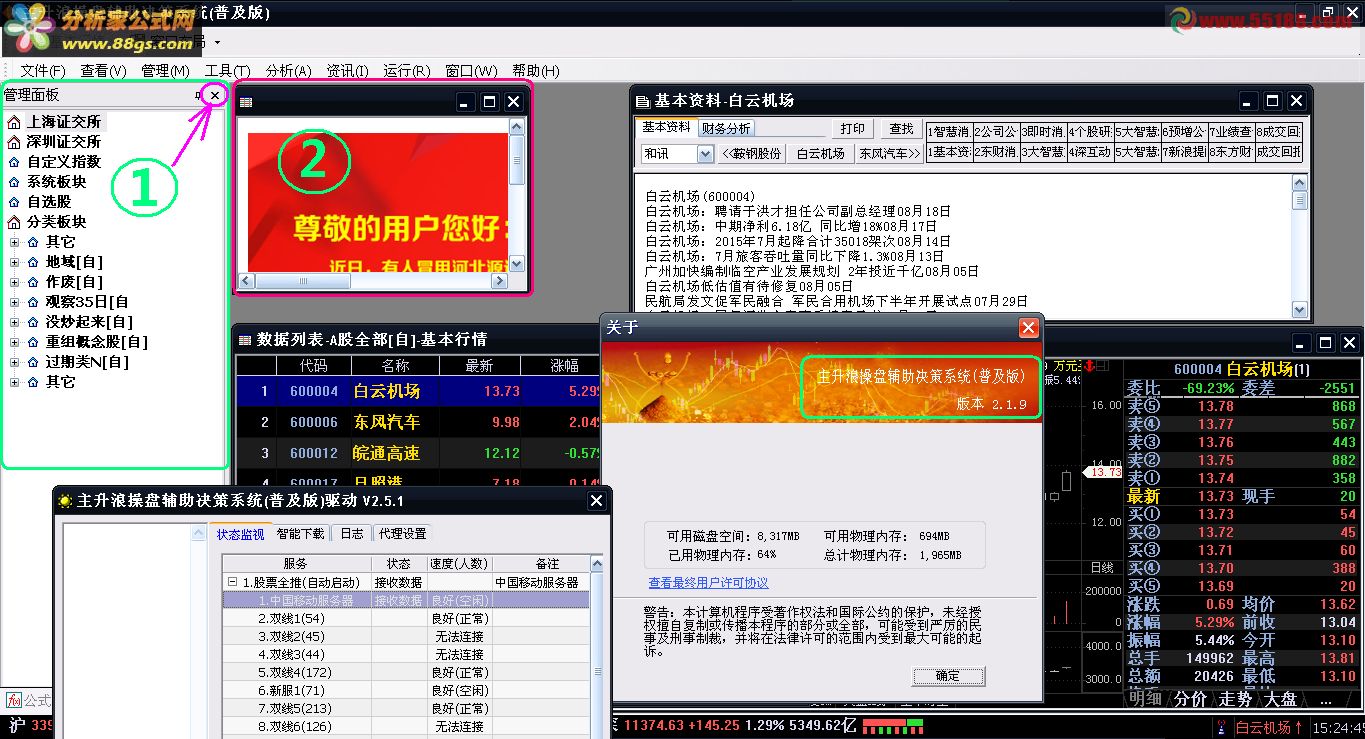Expand the 过期类N[自] tree node
This screenshot has width=1365, height=739.
point(14,362)
